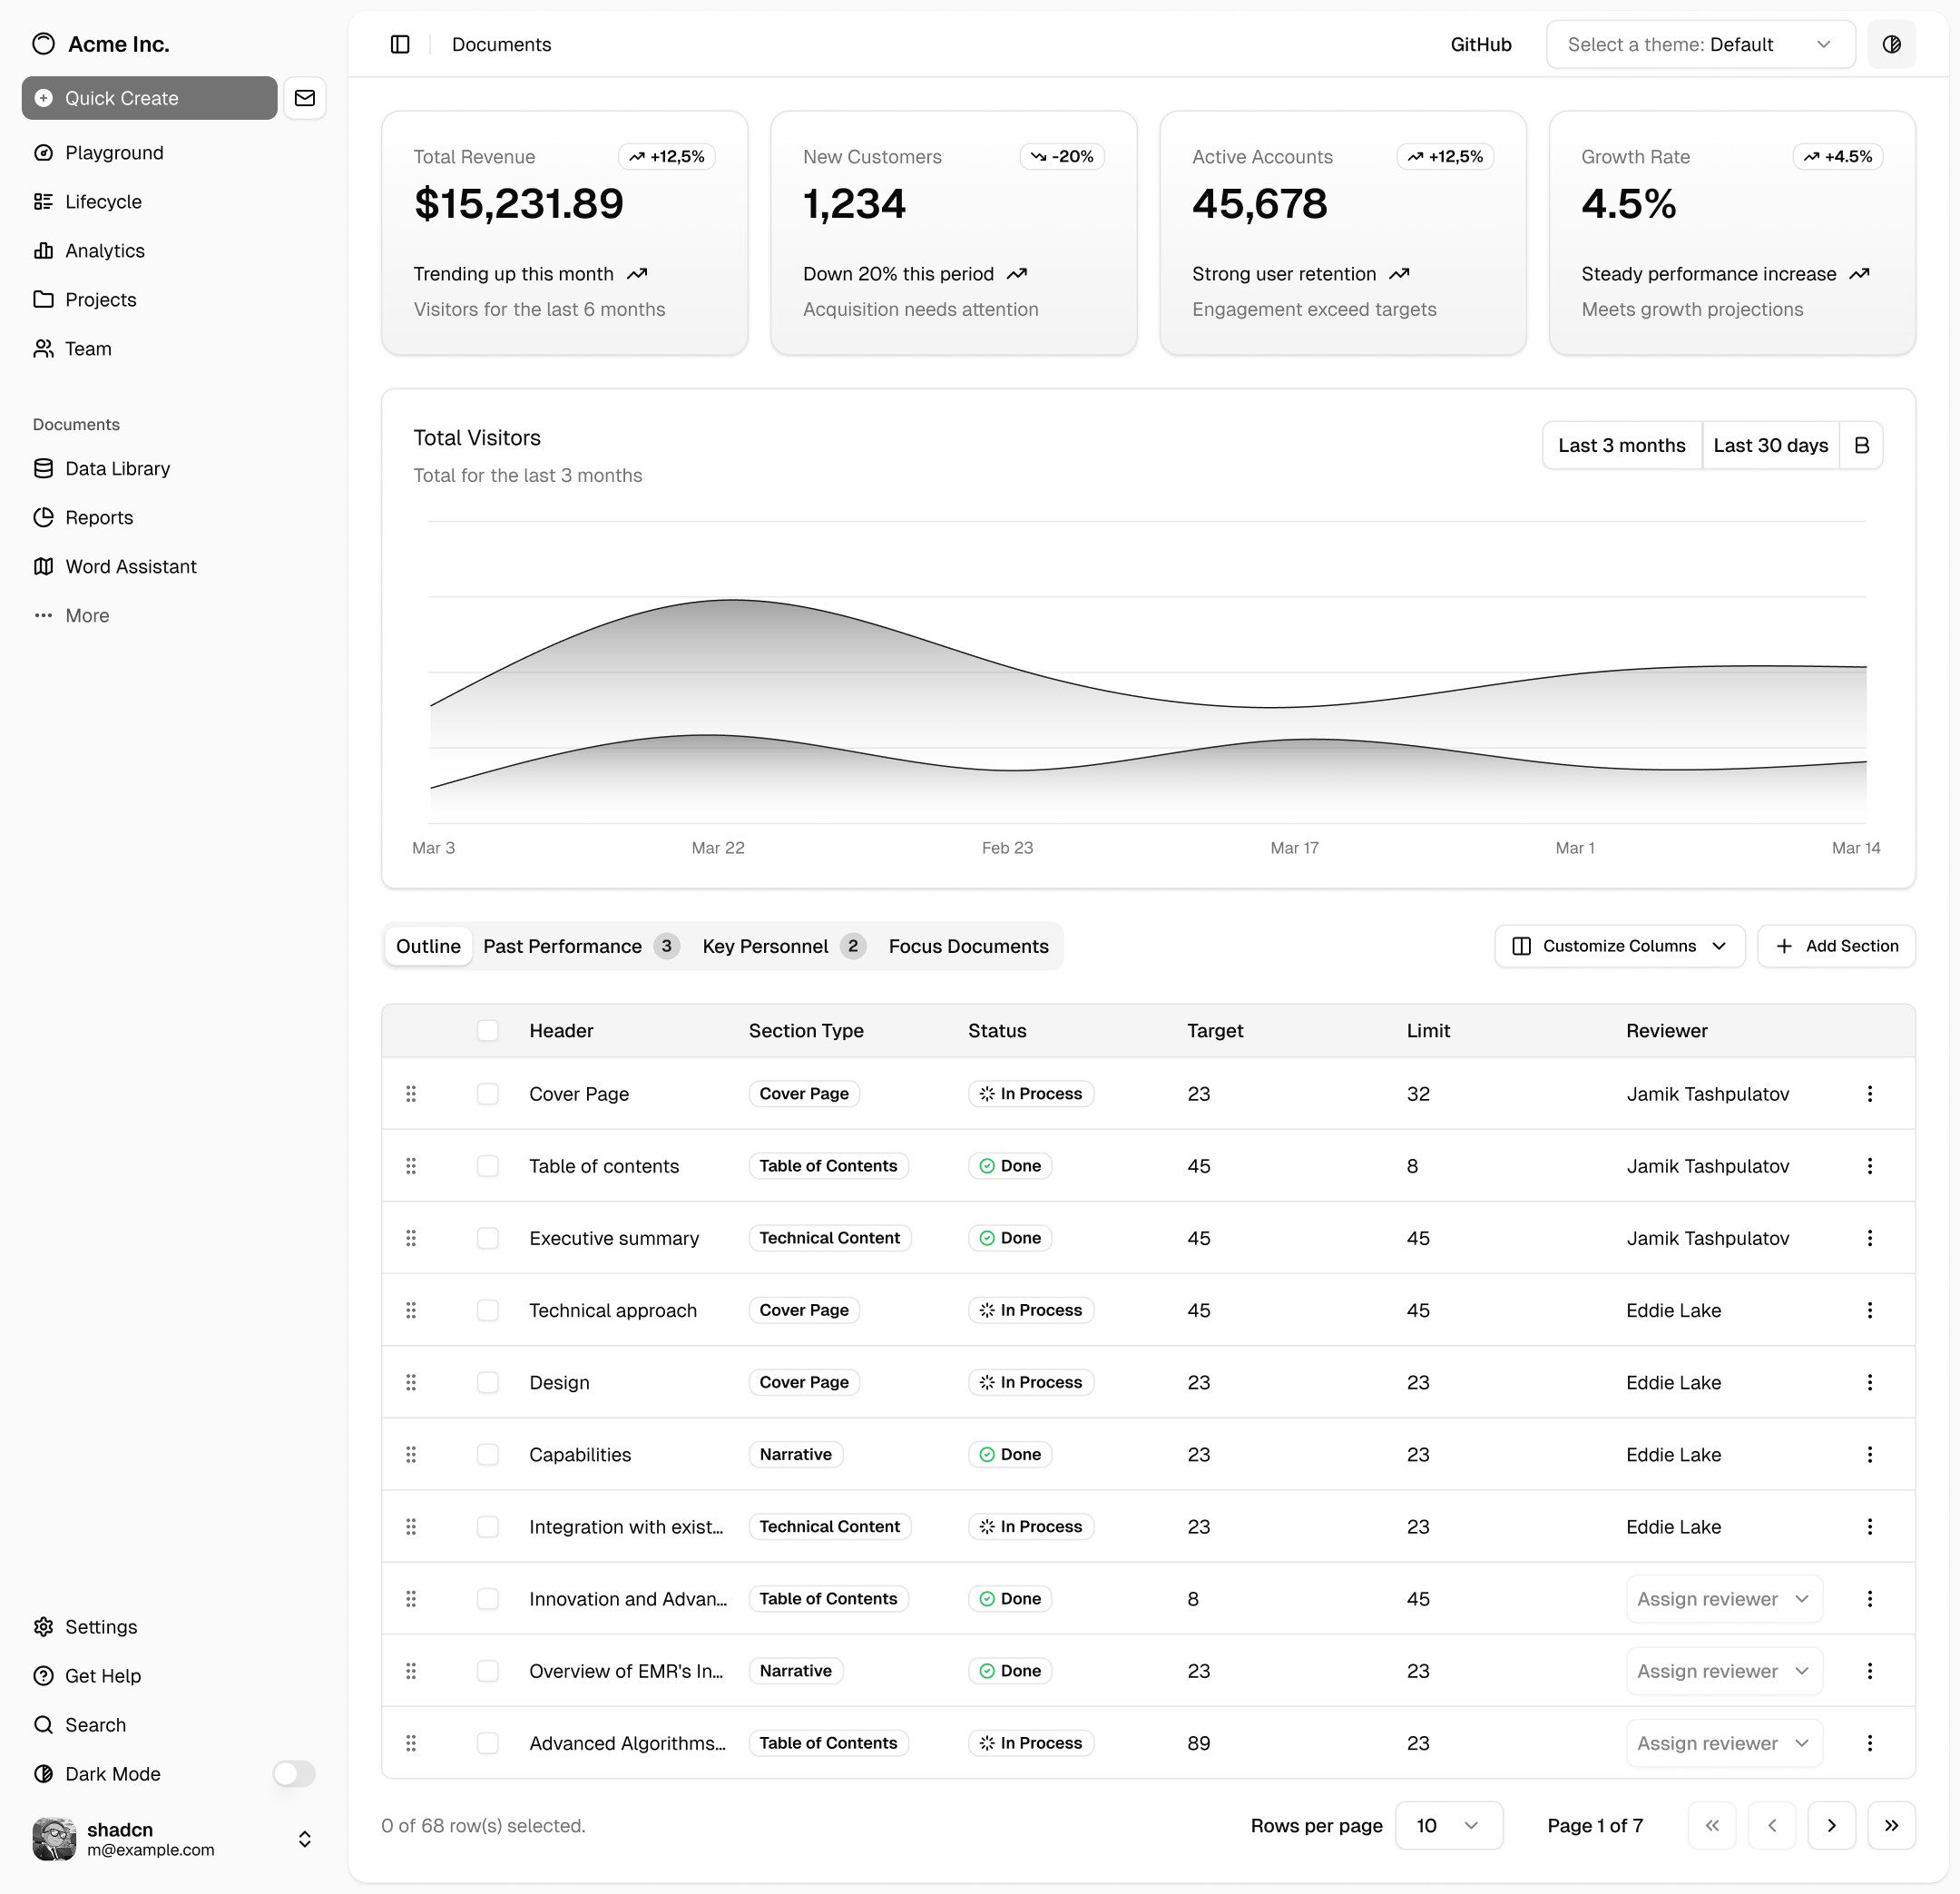1960x1894 pixels.
Task: Expand the Customize Columns dropdown
Action: click(1619, 946)
